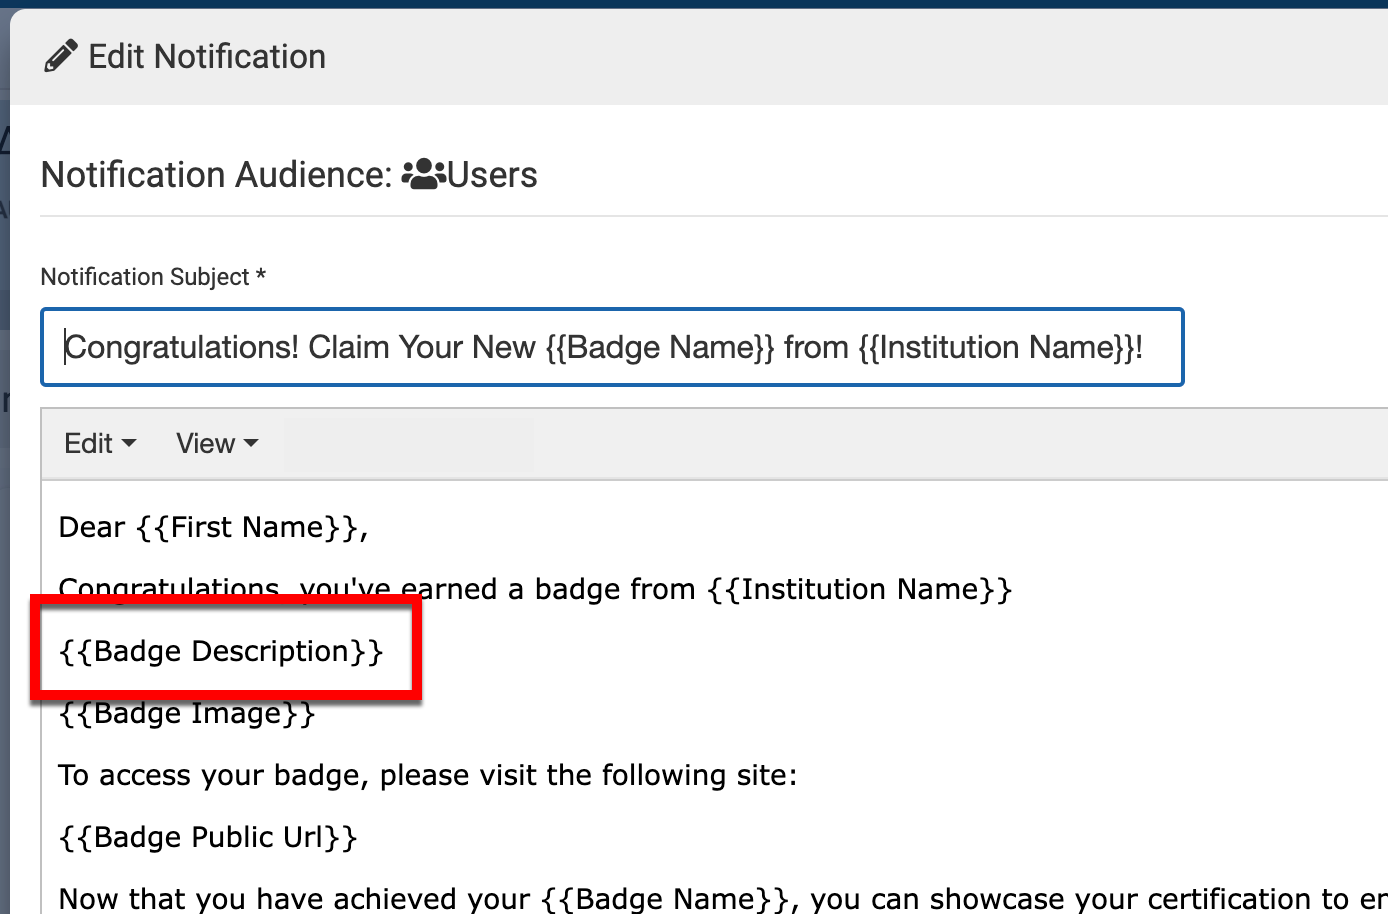This screenshot has width=1388, height=914.
Task: Click the word Congratulations! in subject field
Action: 182,347
